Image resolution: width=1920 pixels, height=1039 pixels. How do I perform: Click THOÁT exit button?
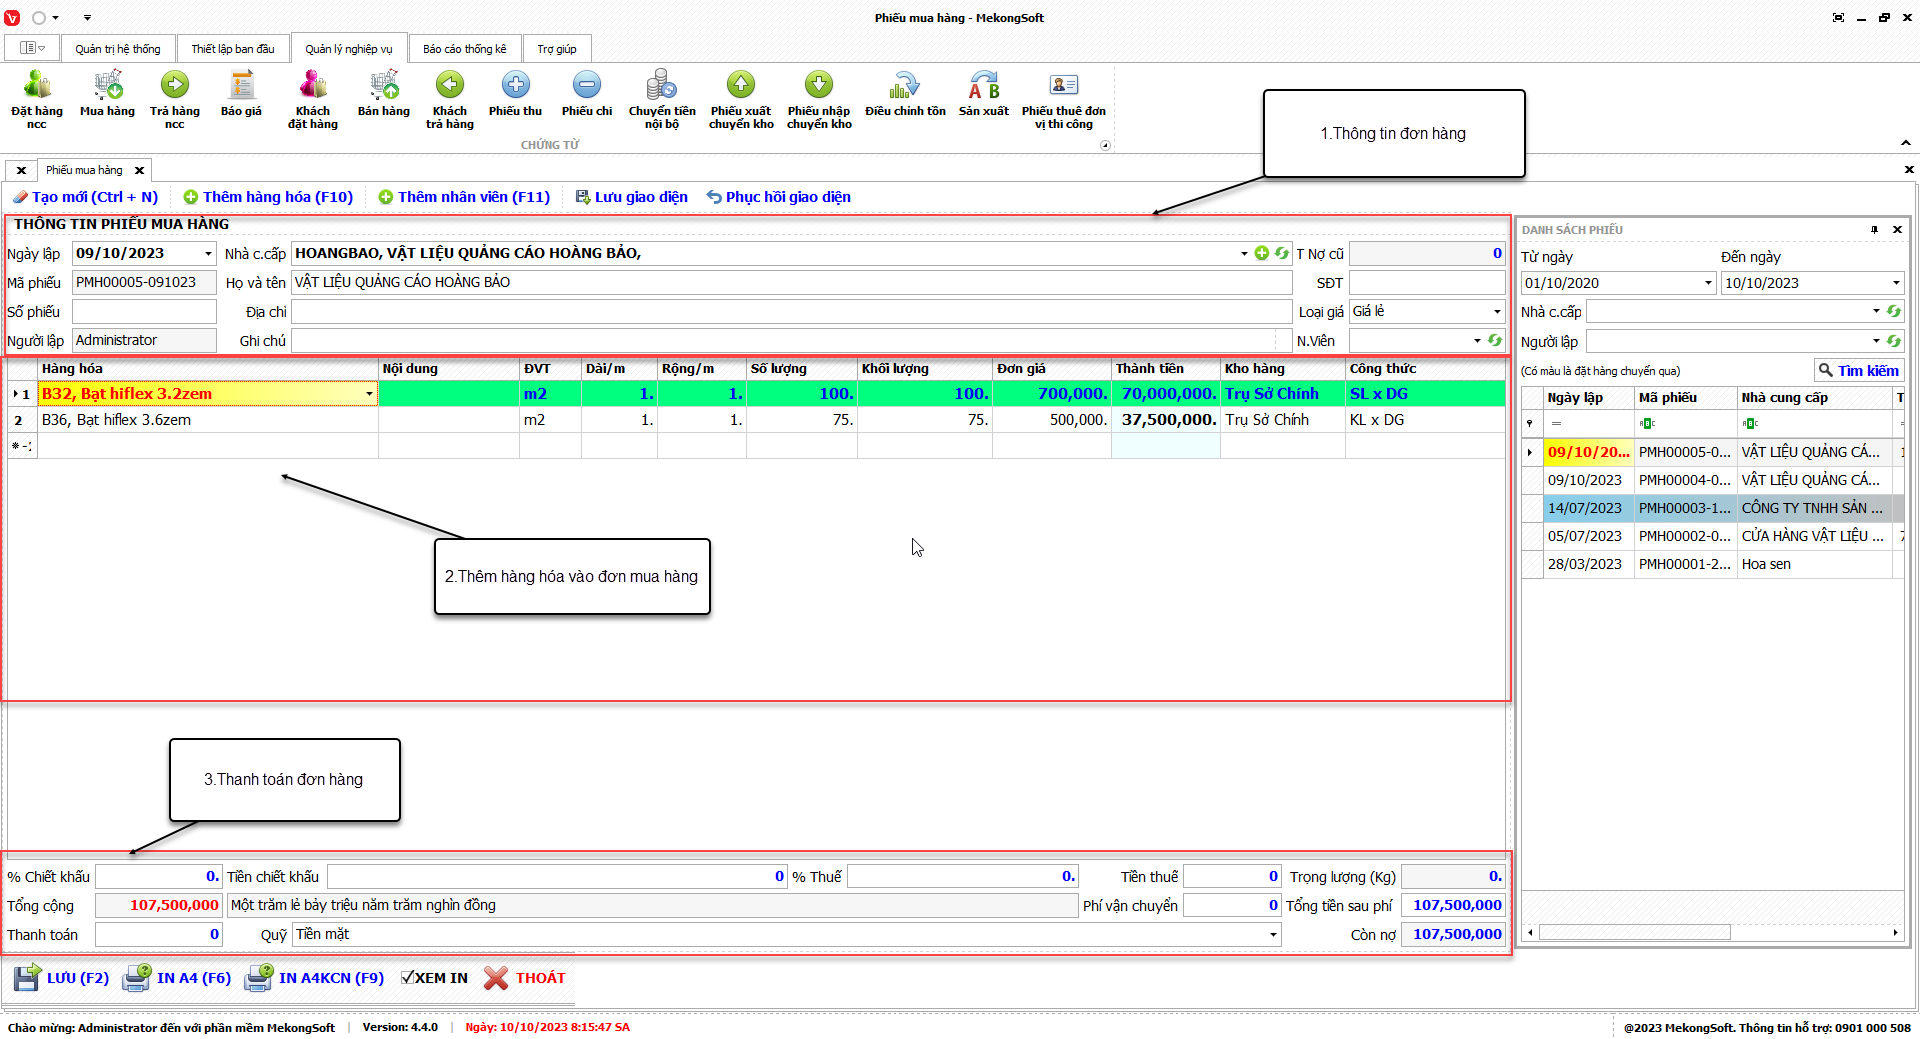(525, 978)
